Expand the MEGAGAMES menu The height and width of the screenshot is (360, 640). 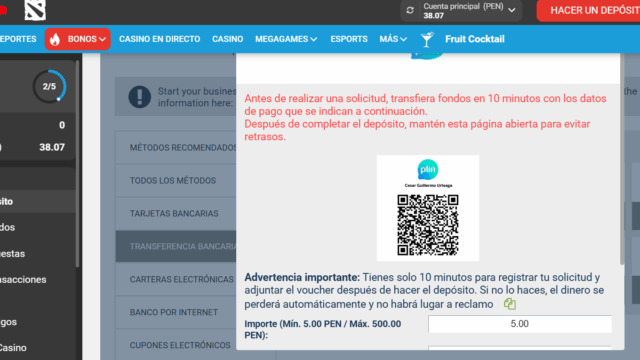pos(286,39)
